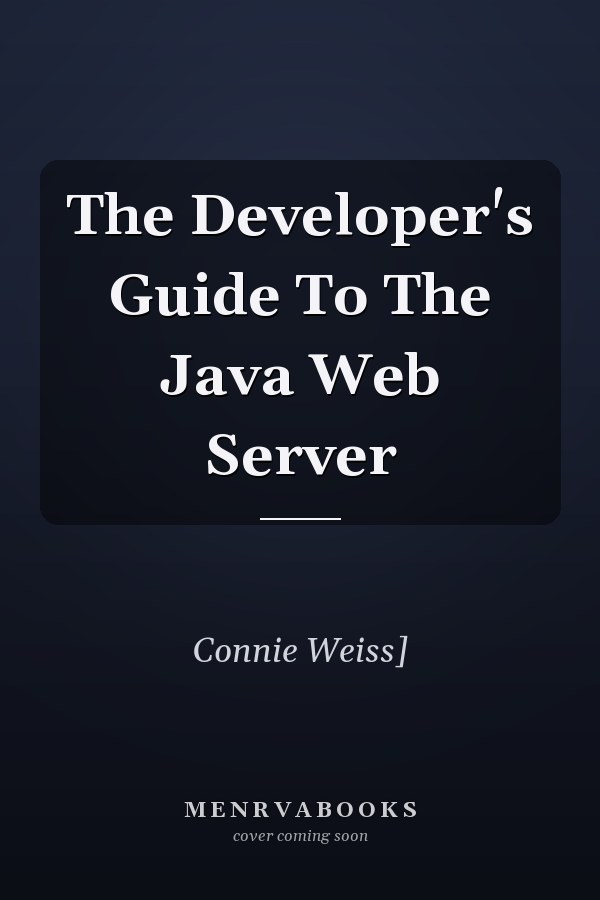Click the publisher name 'MENRVABOOKS'
The image size is (600, 900).
300,809
